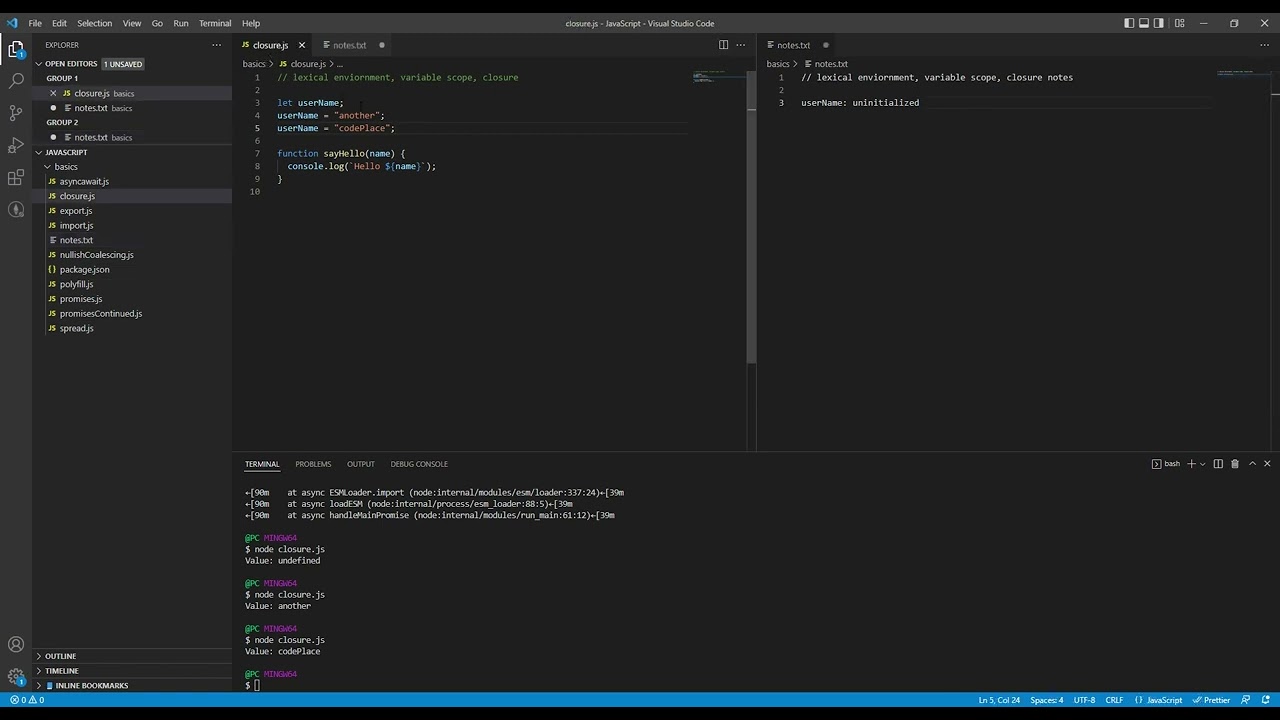Change Spaces: 4 indentation setting
This screenshot has height=720, width=1280.
(x=1047, y=700)
